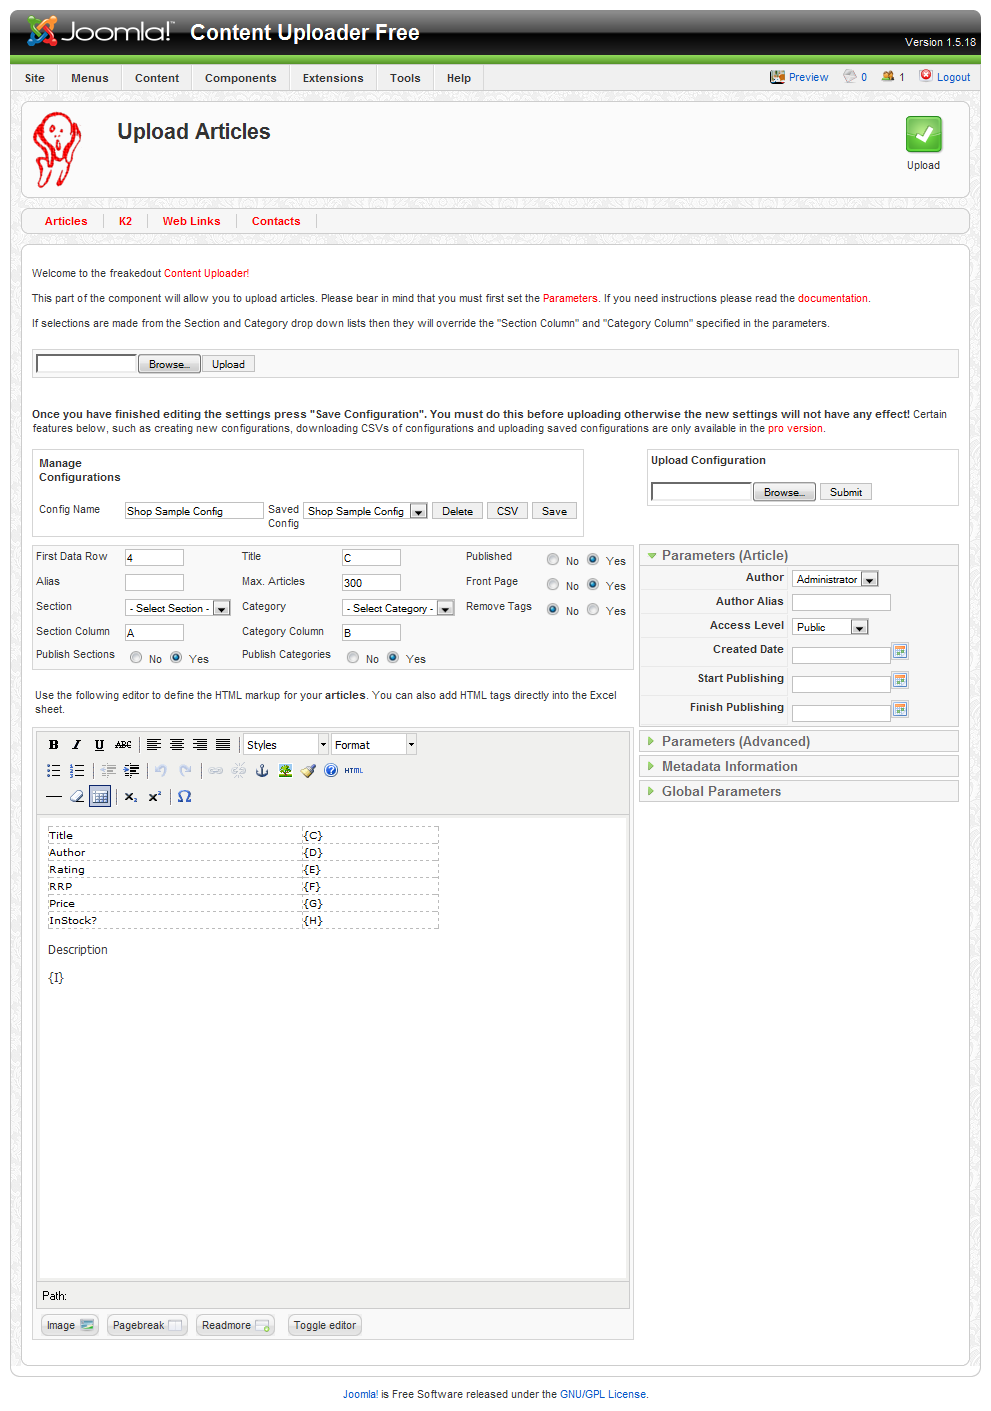Open the Menus menu
The width and height of the screenshot is (991, 1411).
[x=90, y=78]
